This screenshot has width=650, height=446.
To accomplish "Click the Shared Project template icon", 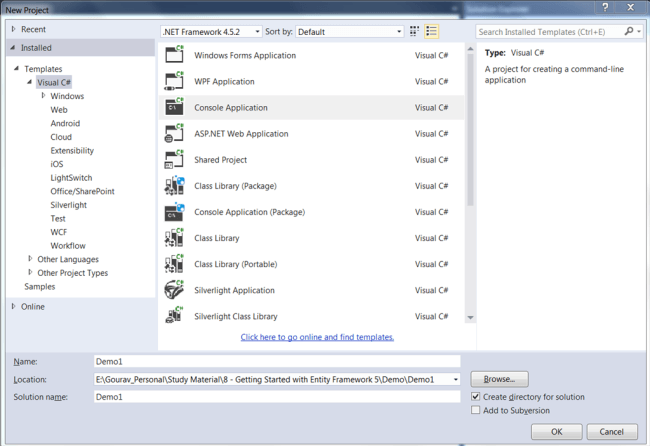I will 174,160.
